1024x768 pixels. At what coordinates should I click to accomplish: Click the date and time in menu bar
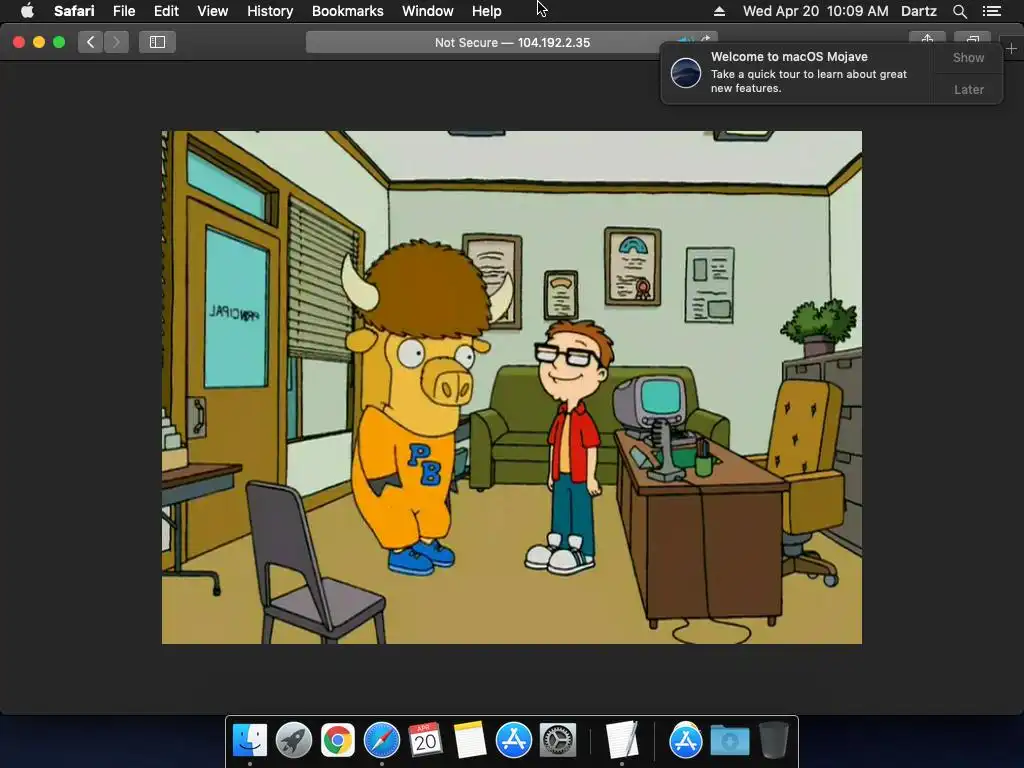point(816,11)
